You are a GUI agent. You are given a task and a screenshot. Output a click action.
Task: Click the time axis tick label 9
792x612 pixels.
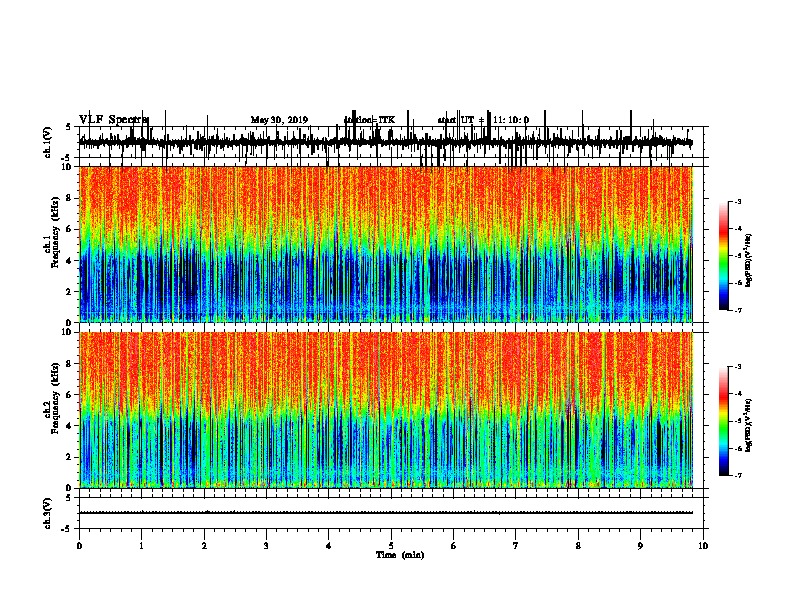pos(641,546)
